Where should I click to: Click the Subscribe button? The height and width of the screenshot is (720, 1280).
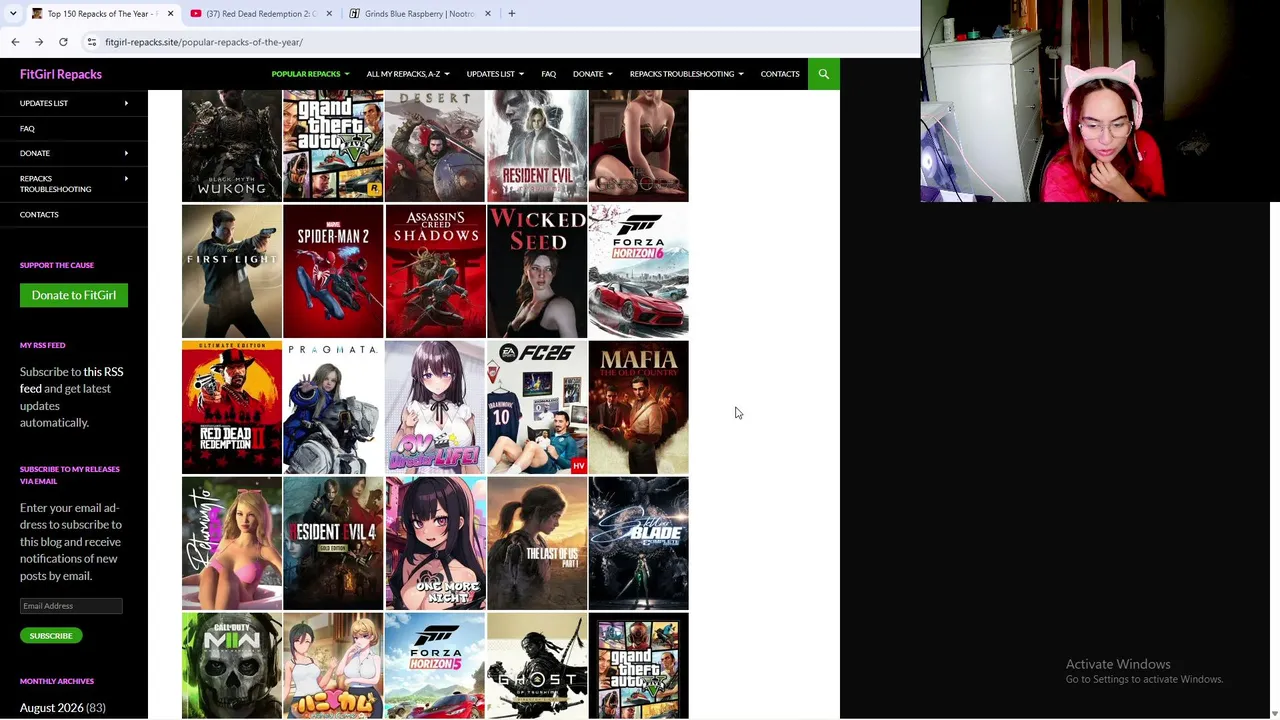(x=51, y=636)
